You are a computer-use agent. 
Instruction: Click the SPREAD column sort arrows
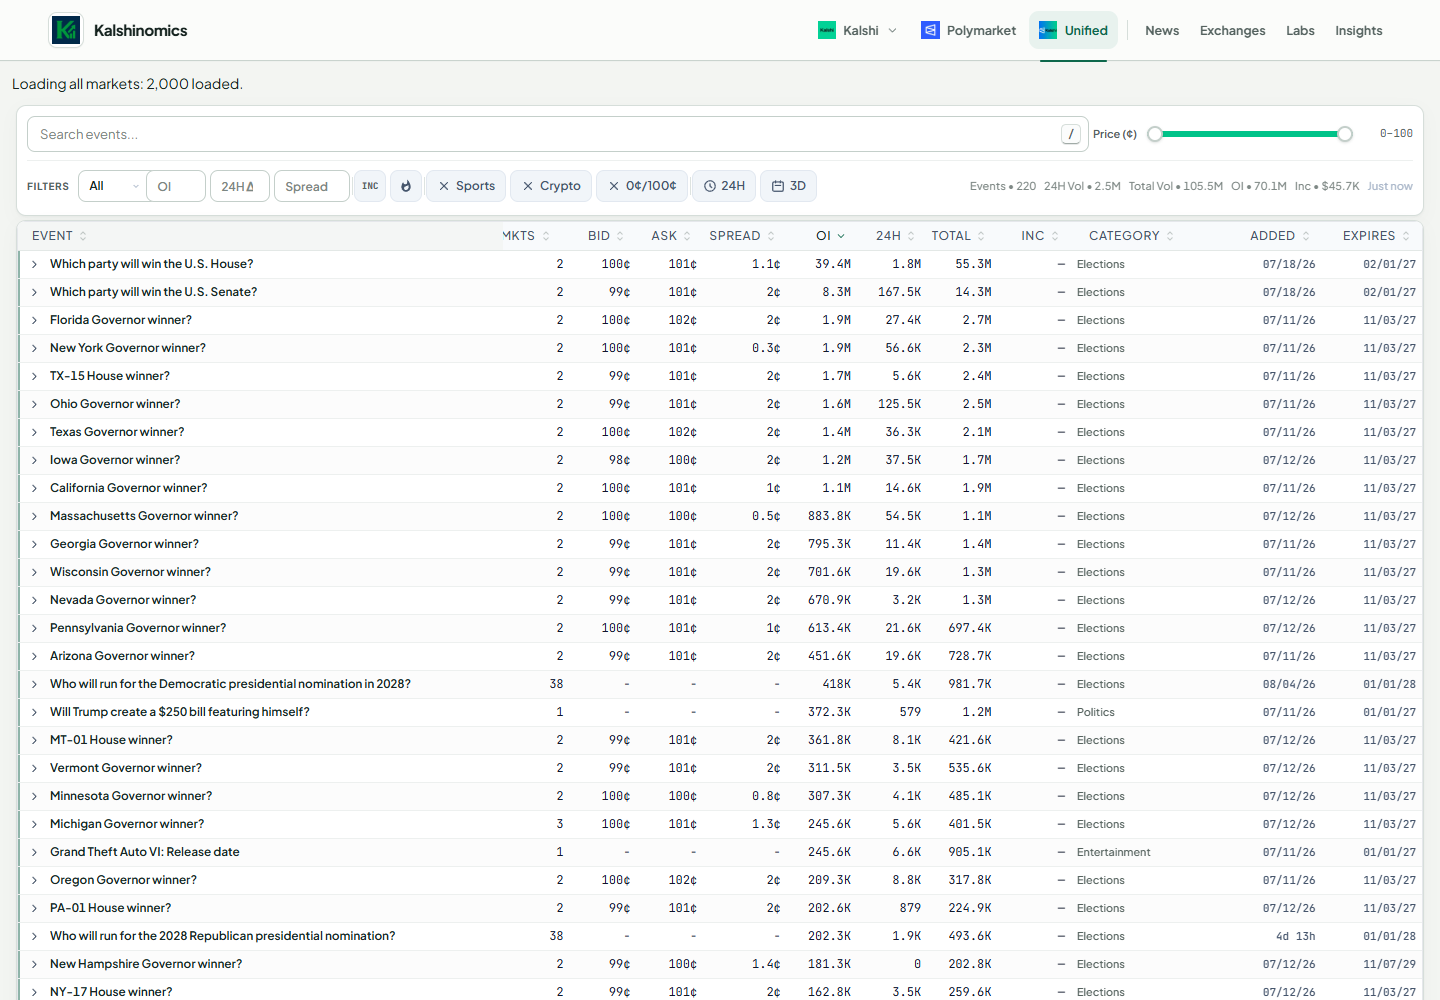(771, 236)
